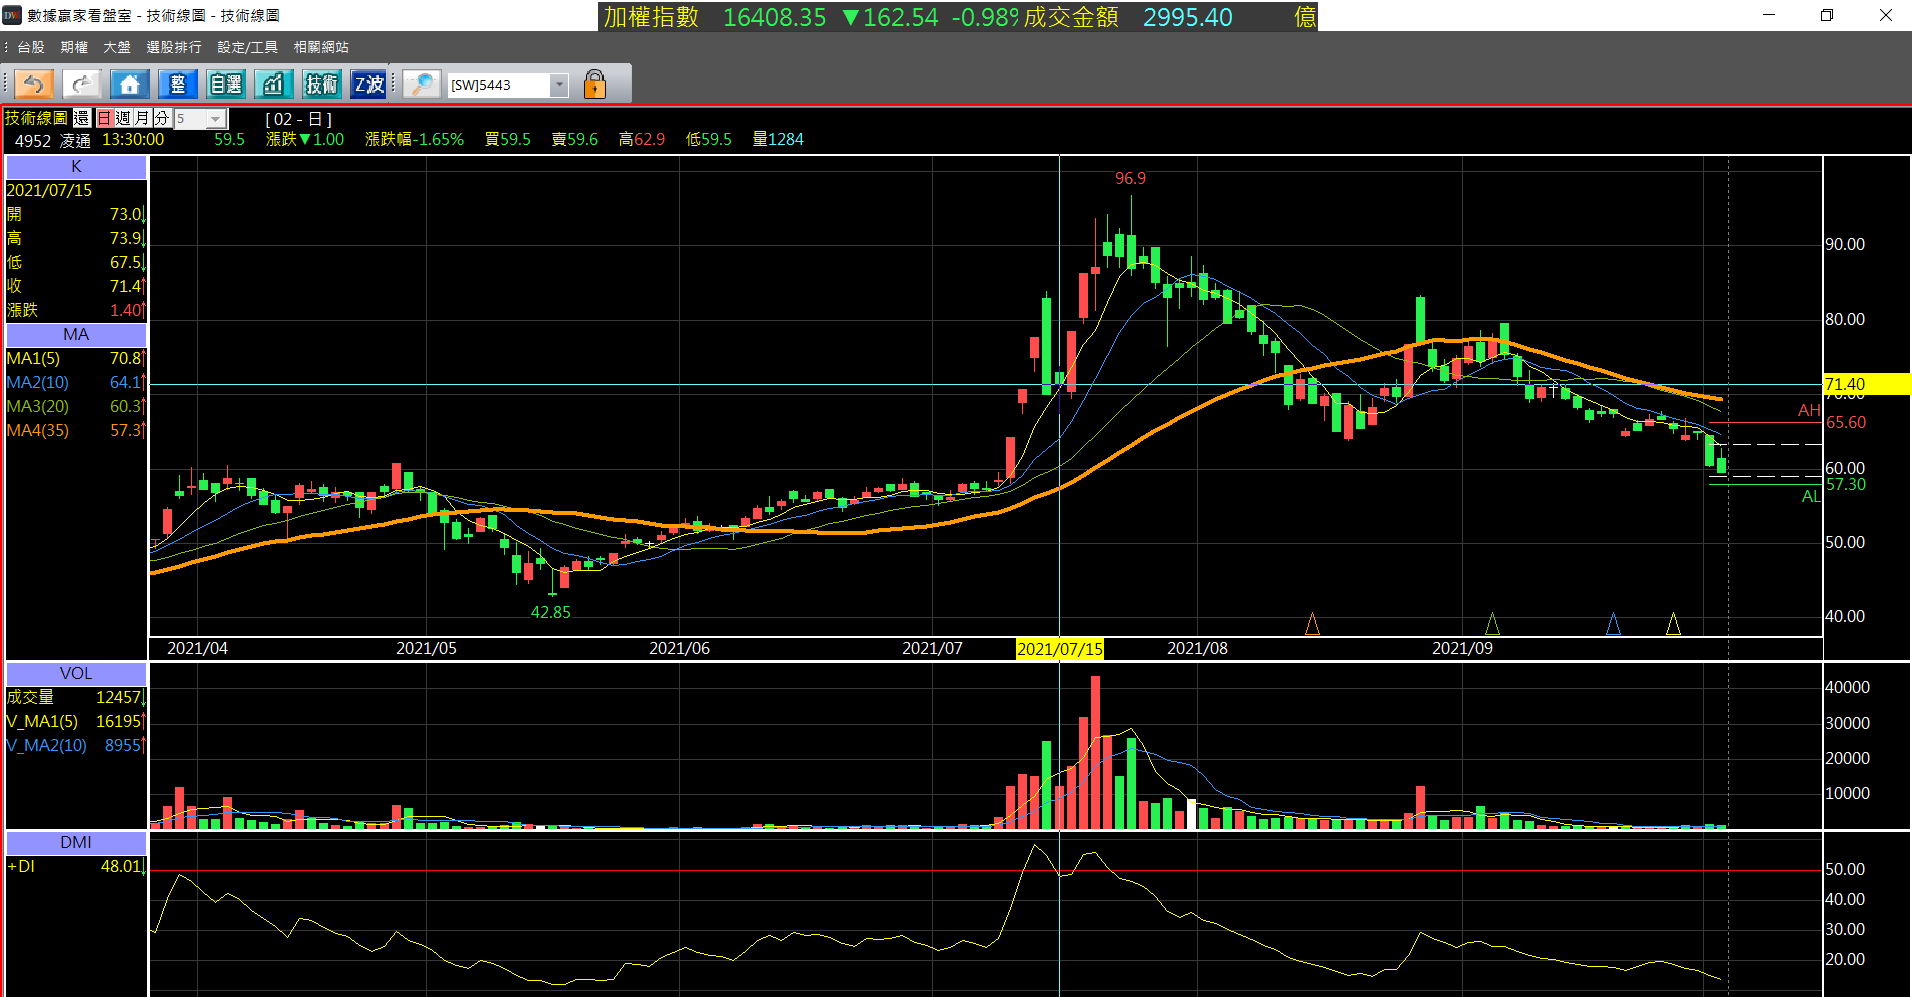
Task: Open the 期權 menu
Action: pyautogui.click(x=74, y=47)
